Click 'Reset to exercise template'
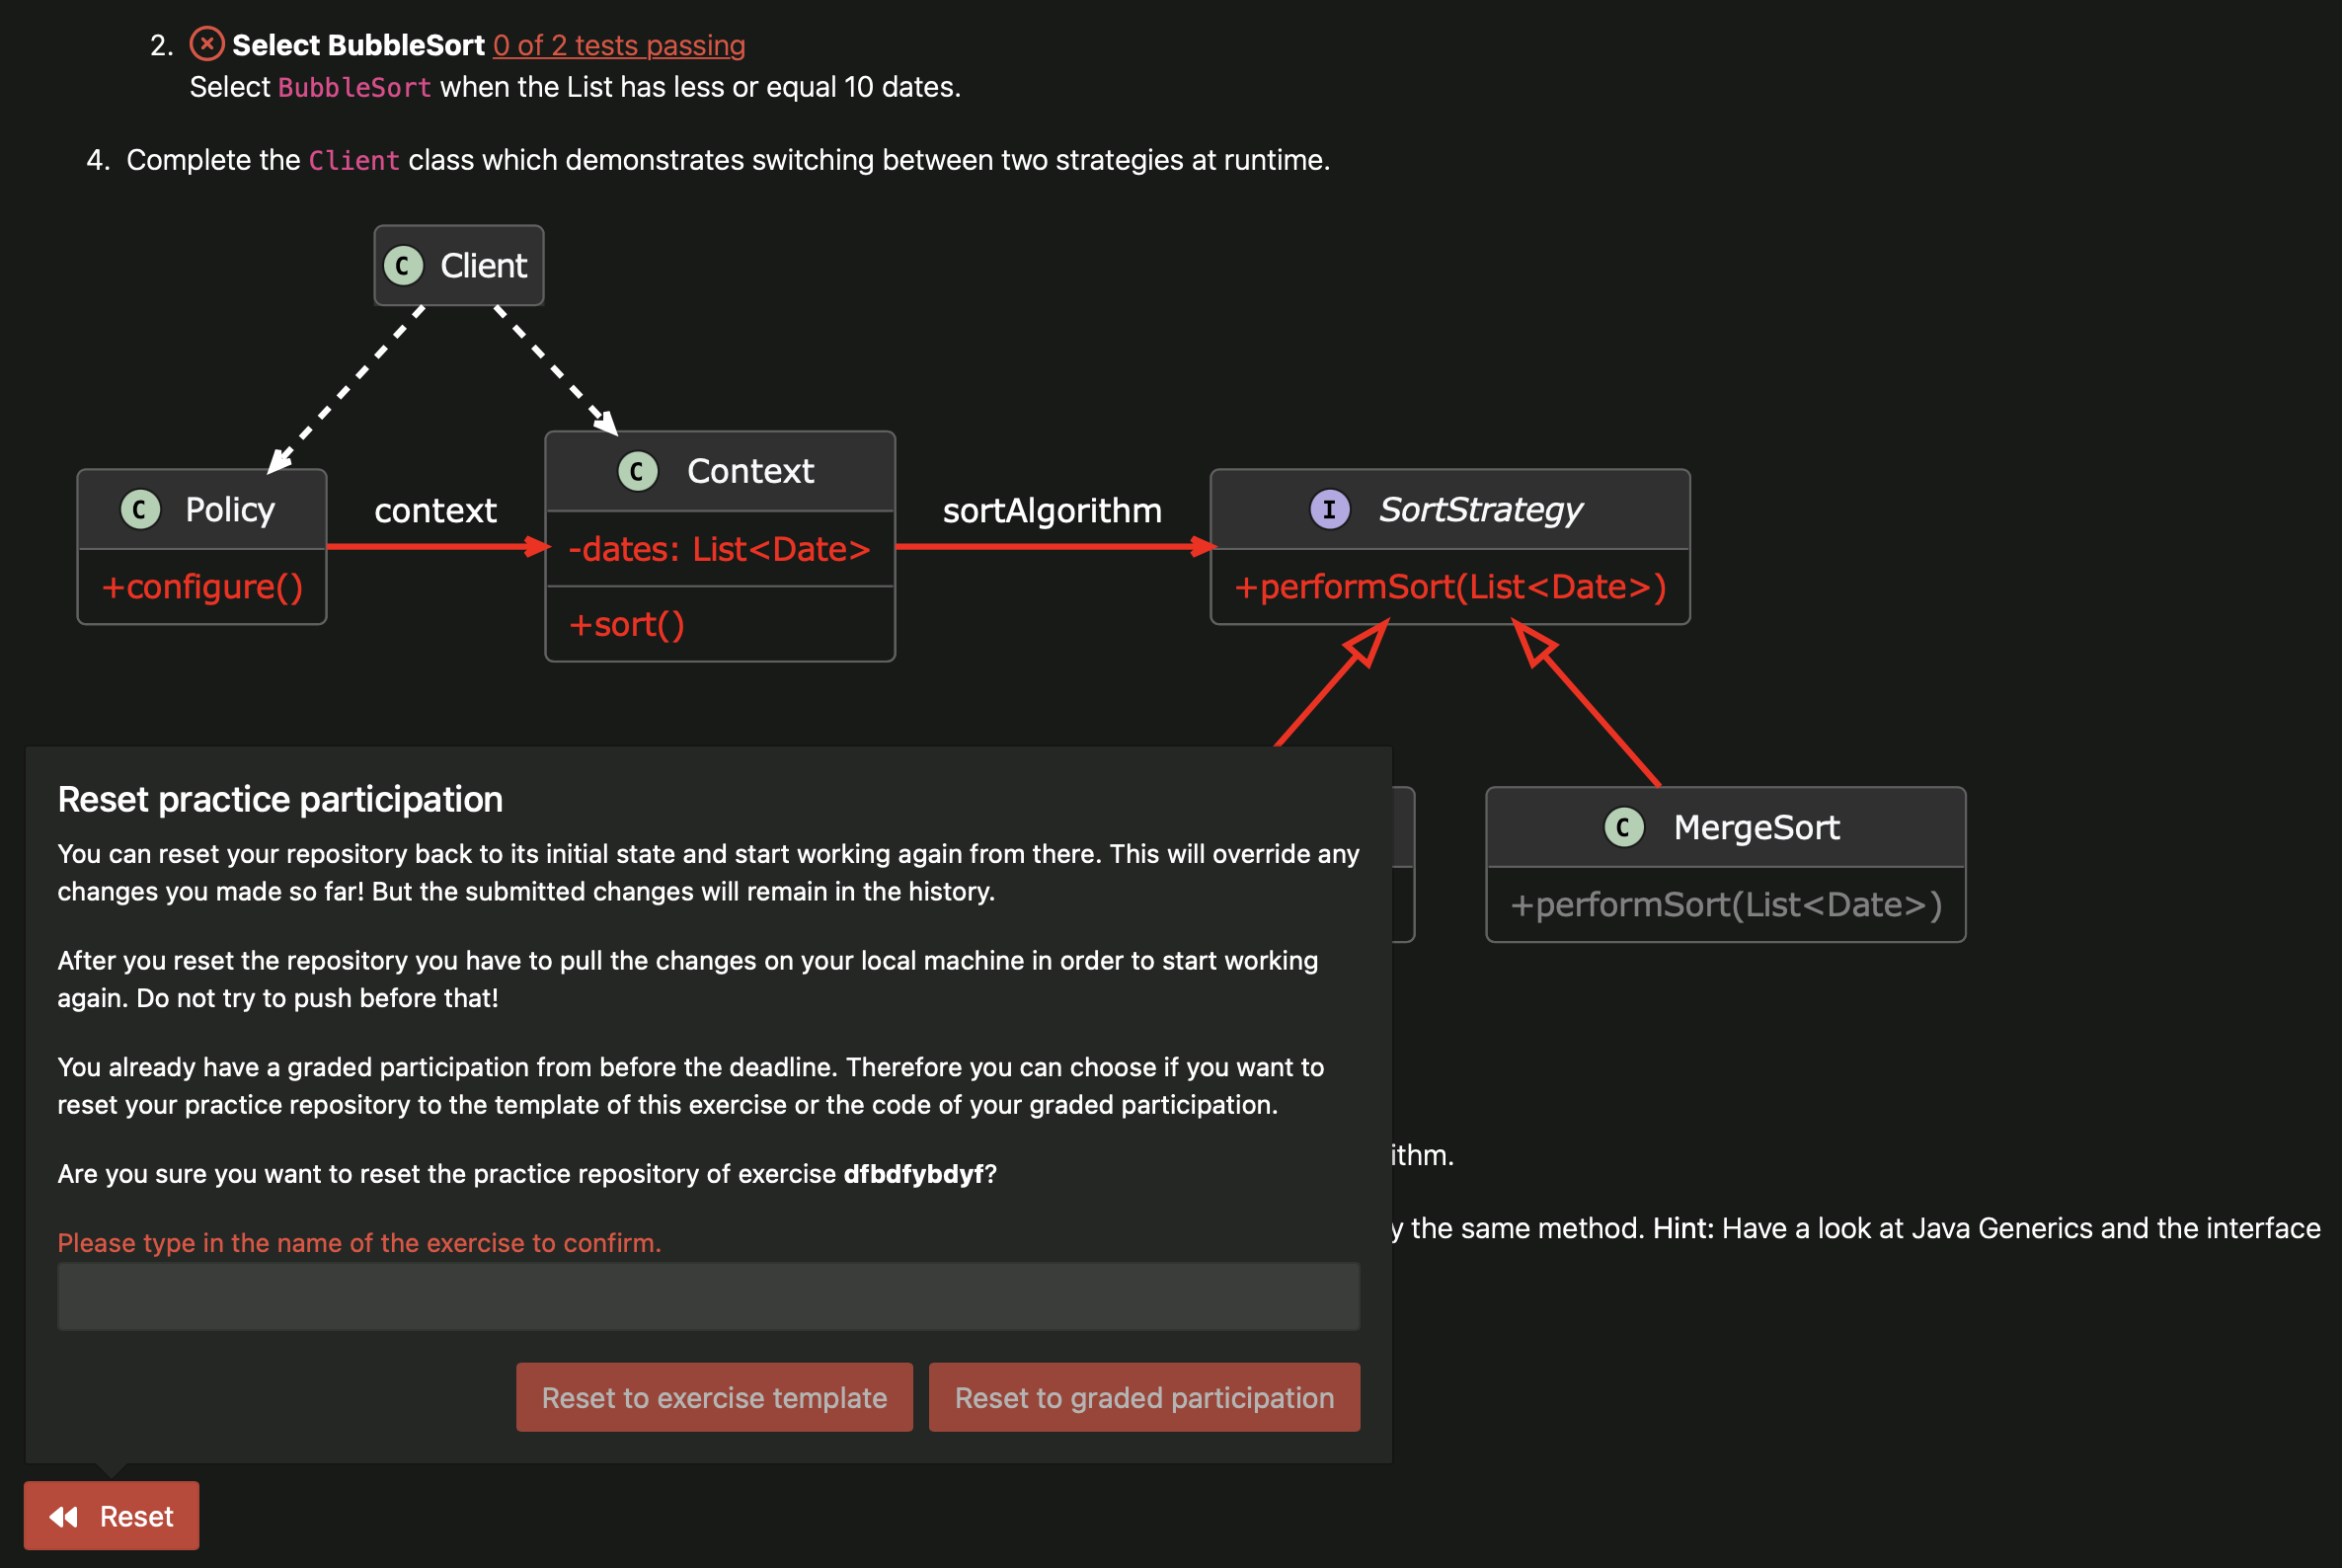Screen dimensions: 2342x1568 pos(713,1397)
